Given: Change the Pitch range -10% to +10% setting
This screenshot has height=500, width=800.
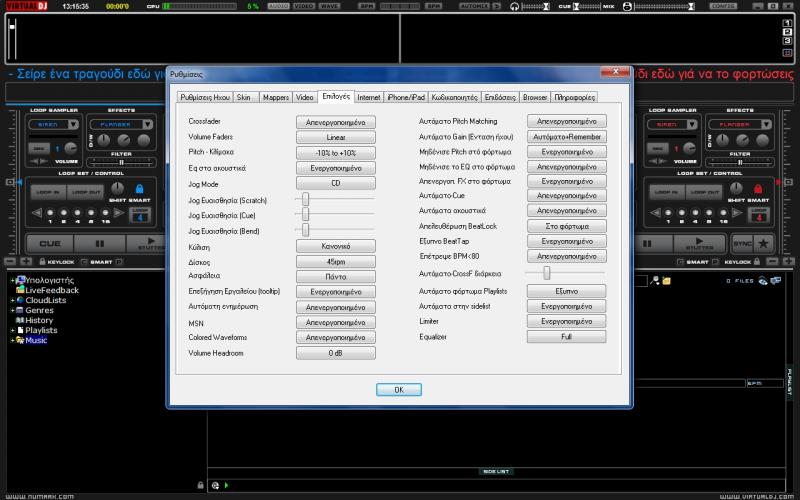Looking at the screenshot, I should click(x=336, y=153).
